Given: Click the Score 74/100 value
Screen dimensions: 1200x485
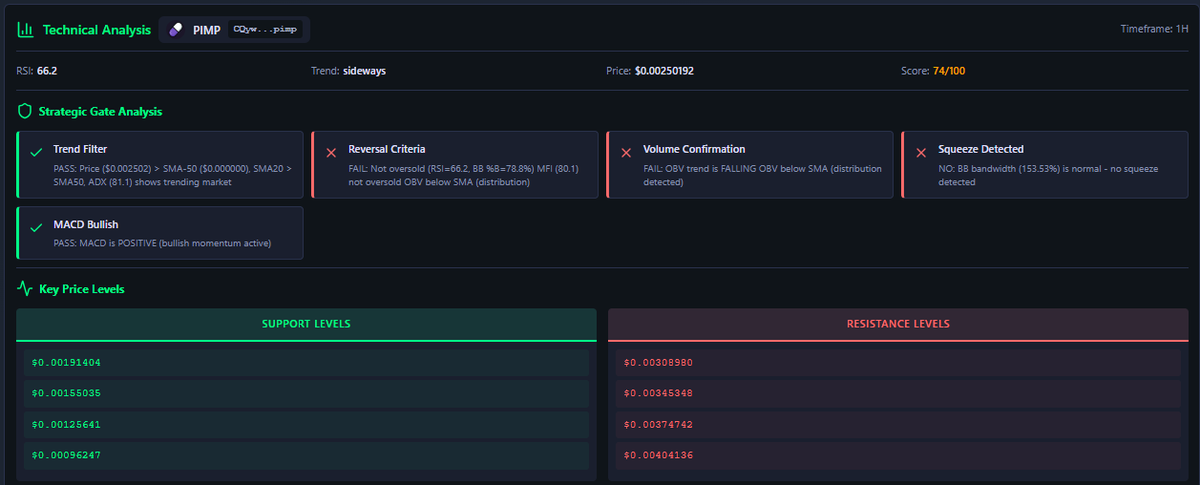Looking at the screenshot, I should (x=949, y=71).
